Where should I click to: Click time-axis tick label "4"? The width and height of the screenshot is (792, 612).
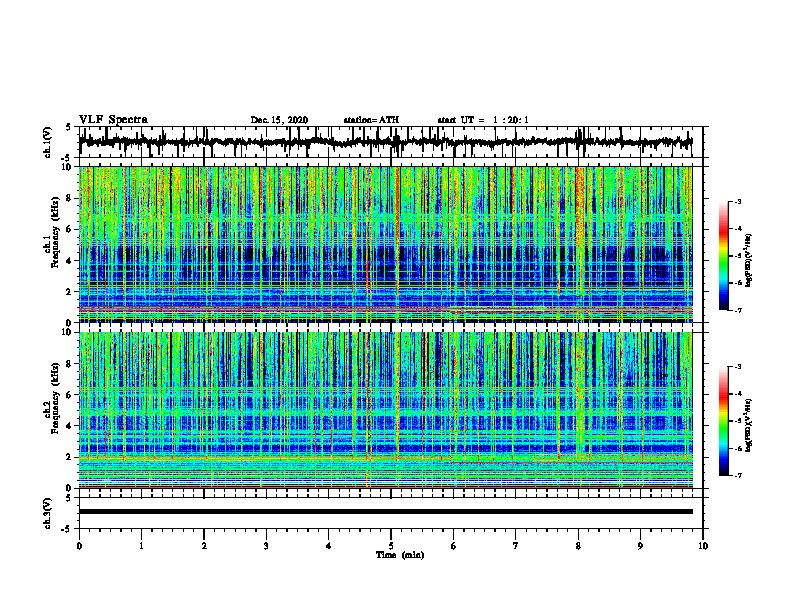tap(329, 546)
